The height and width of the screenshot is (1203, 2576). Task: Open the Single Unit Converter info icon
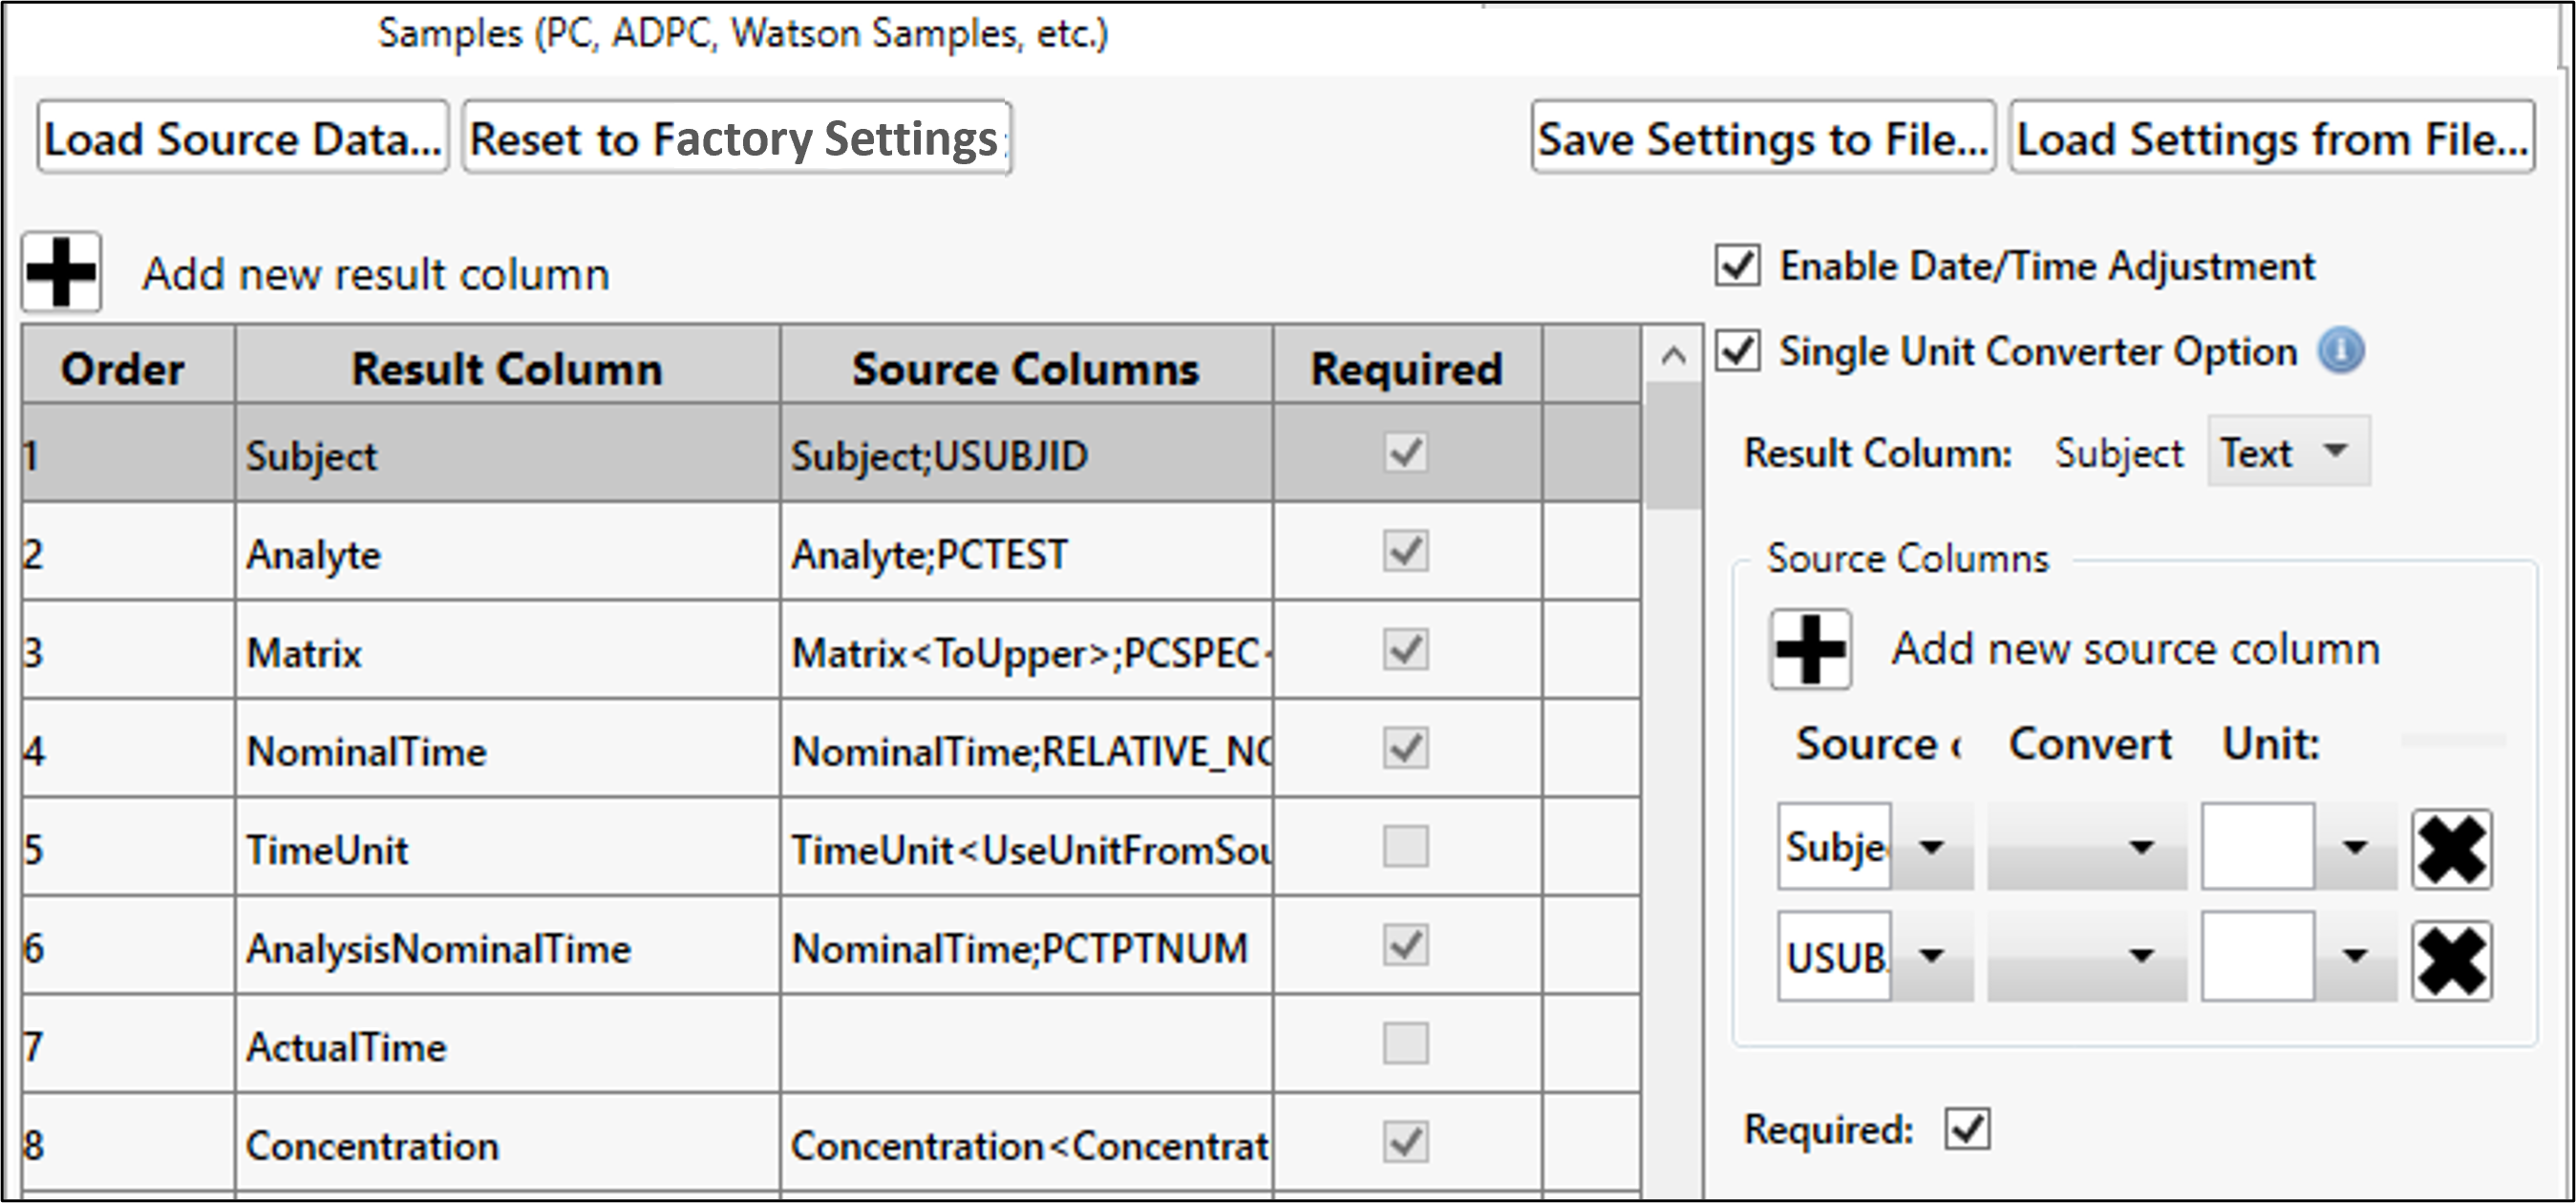(x=2341, y=351)
